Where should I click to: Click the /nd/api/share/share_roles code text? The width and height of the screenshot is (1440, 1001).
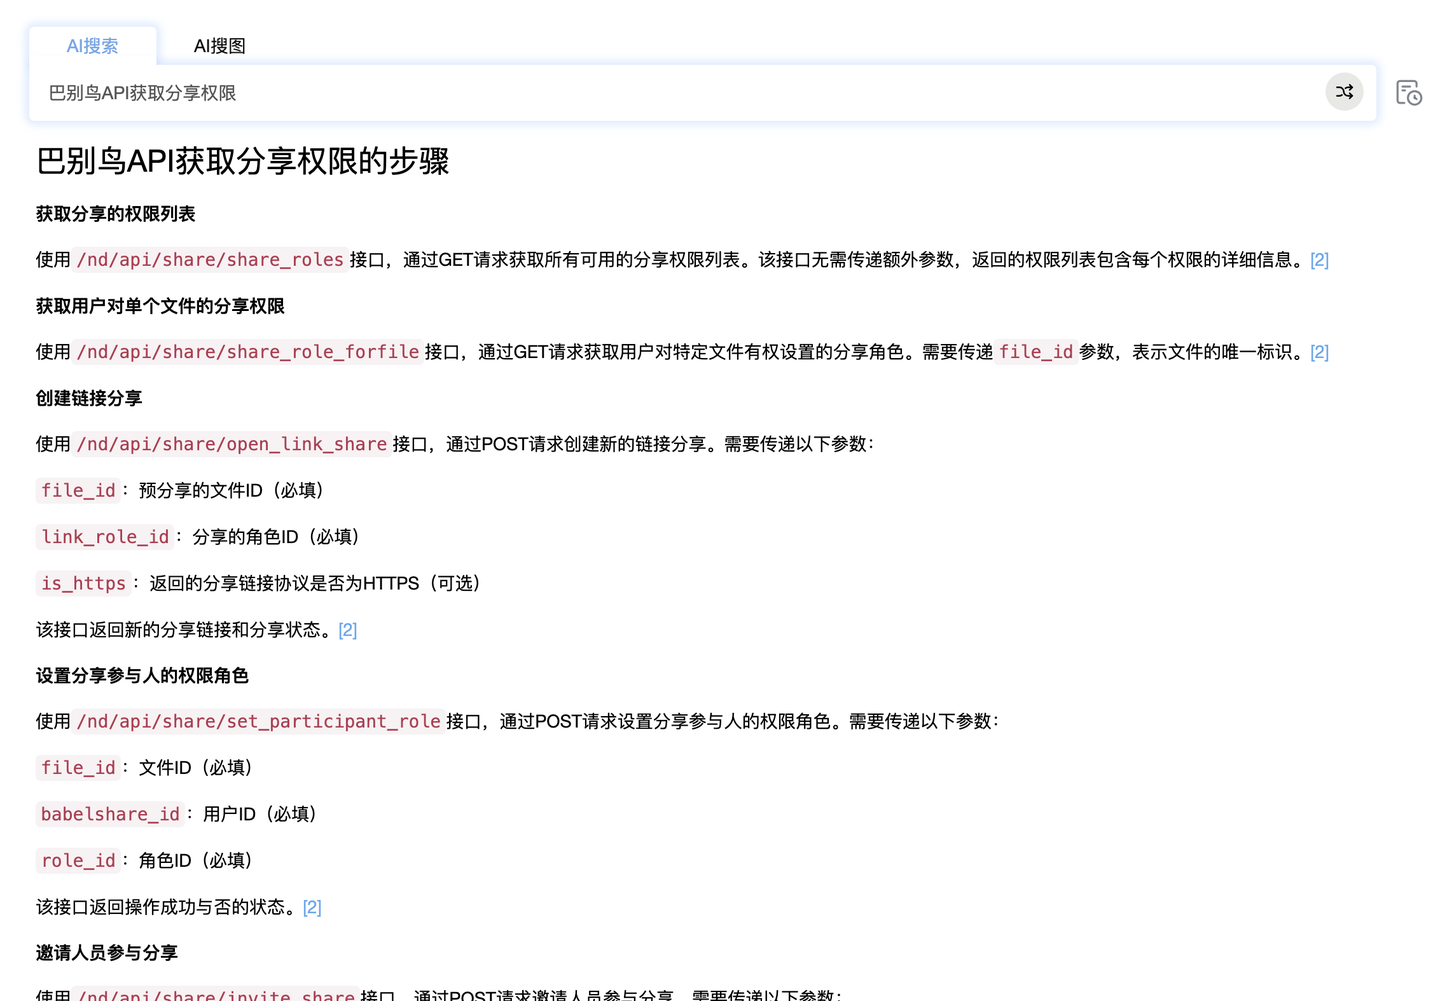(x=210, y=260)
